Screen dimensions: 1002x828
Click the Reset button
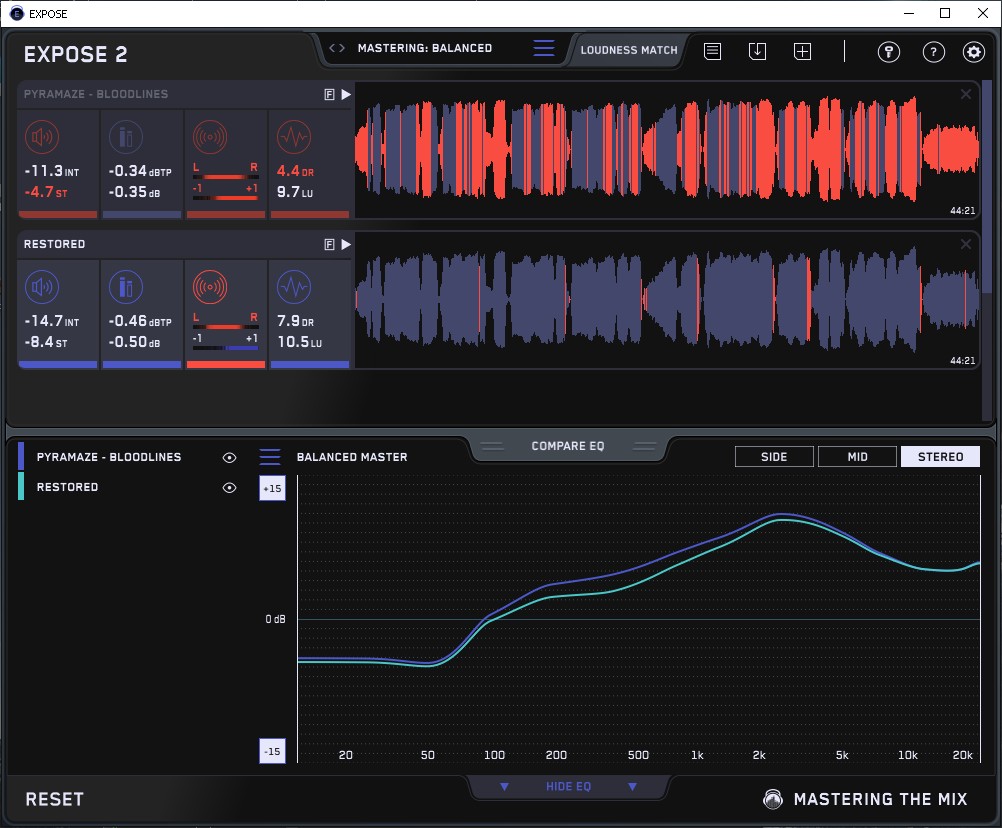55,799
